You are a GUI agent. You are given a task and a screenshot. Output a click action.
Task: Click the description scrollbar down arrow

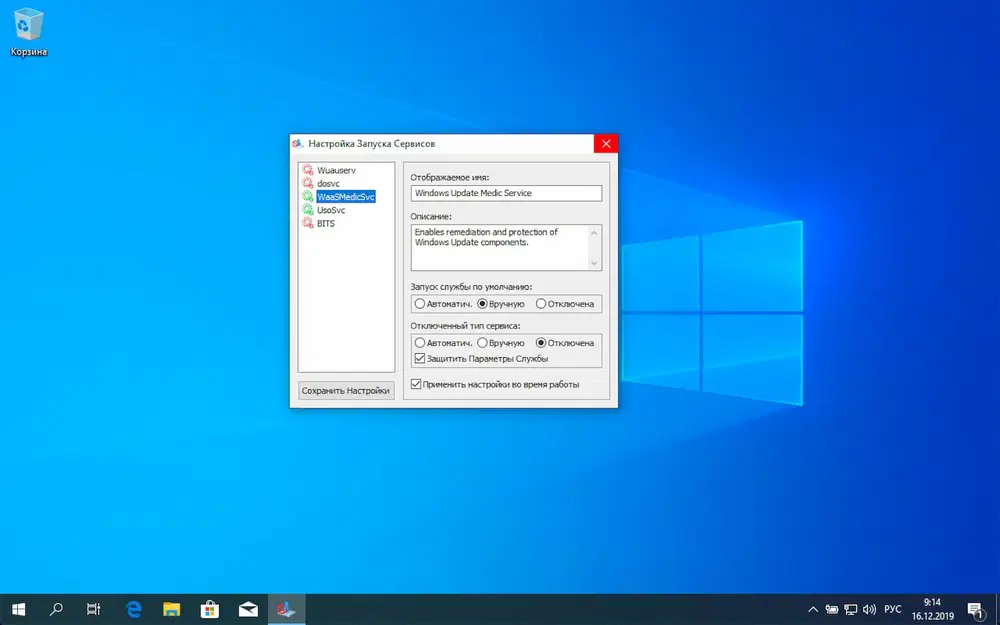point(594,262)
